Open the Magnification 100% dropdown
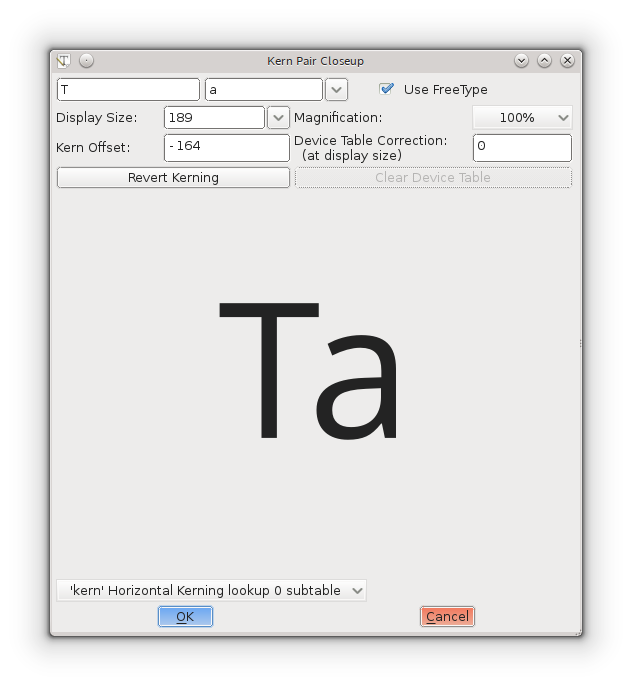 point(522,118)
